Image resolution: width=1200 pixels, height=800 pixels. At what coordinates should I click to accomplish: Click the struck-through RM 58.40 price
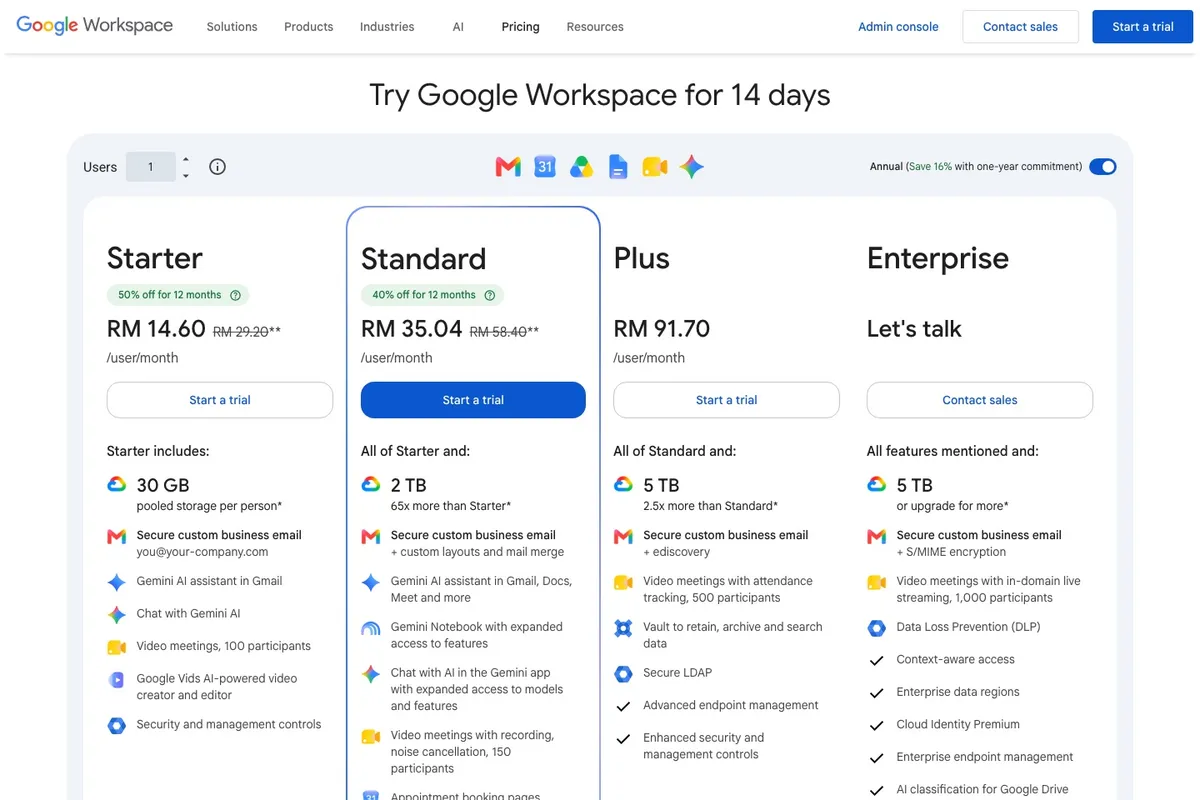click(x=498, y=332)
